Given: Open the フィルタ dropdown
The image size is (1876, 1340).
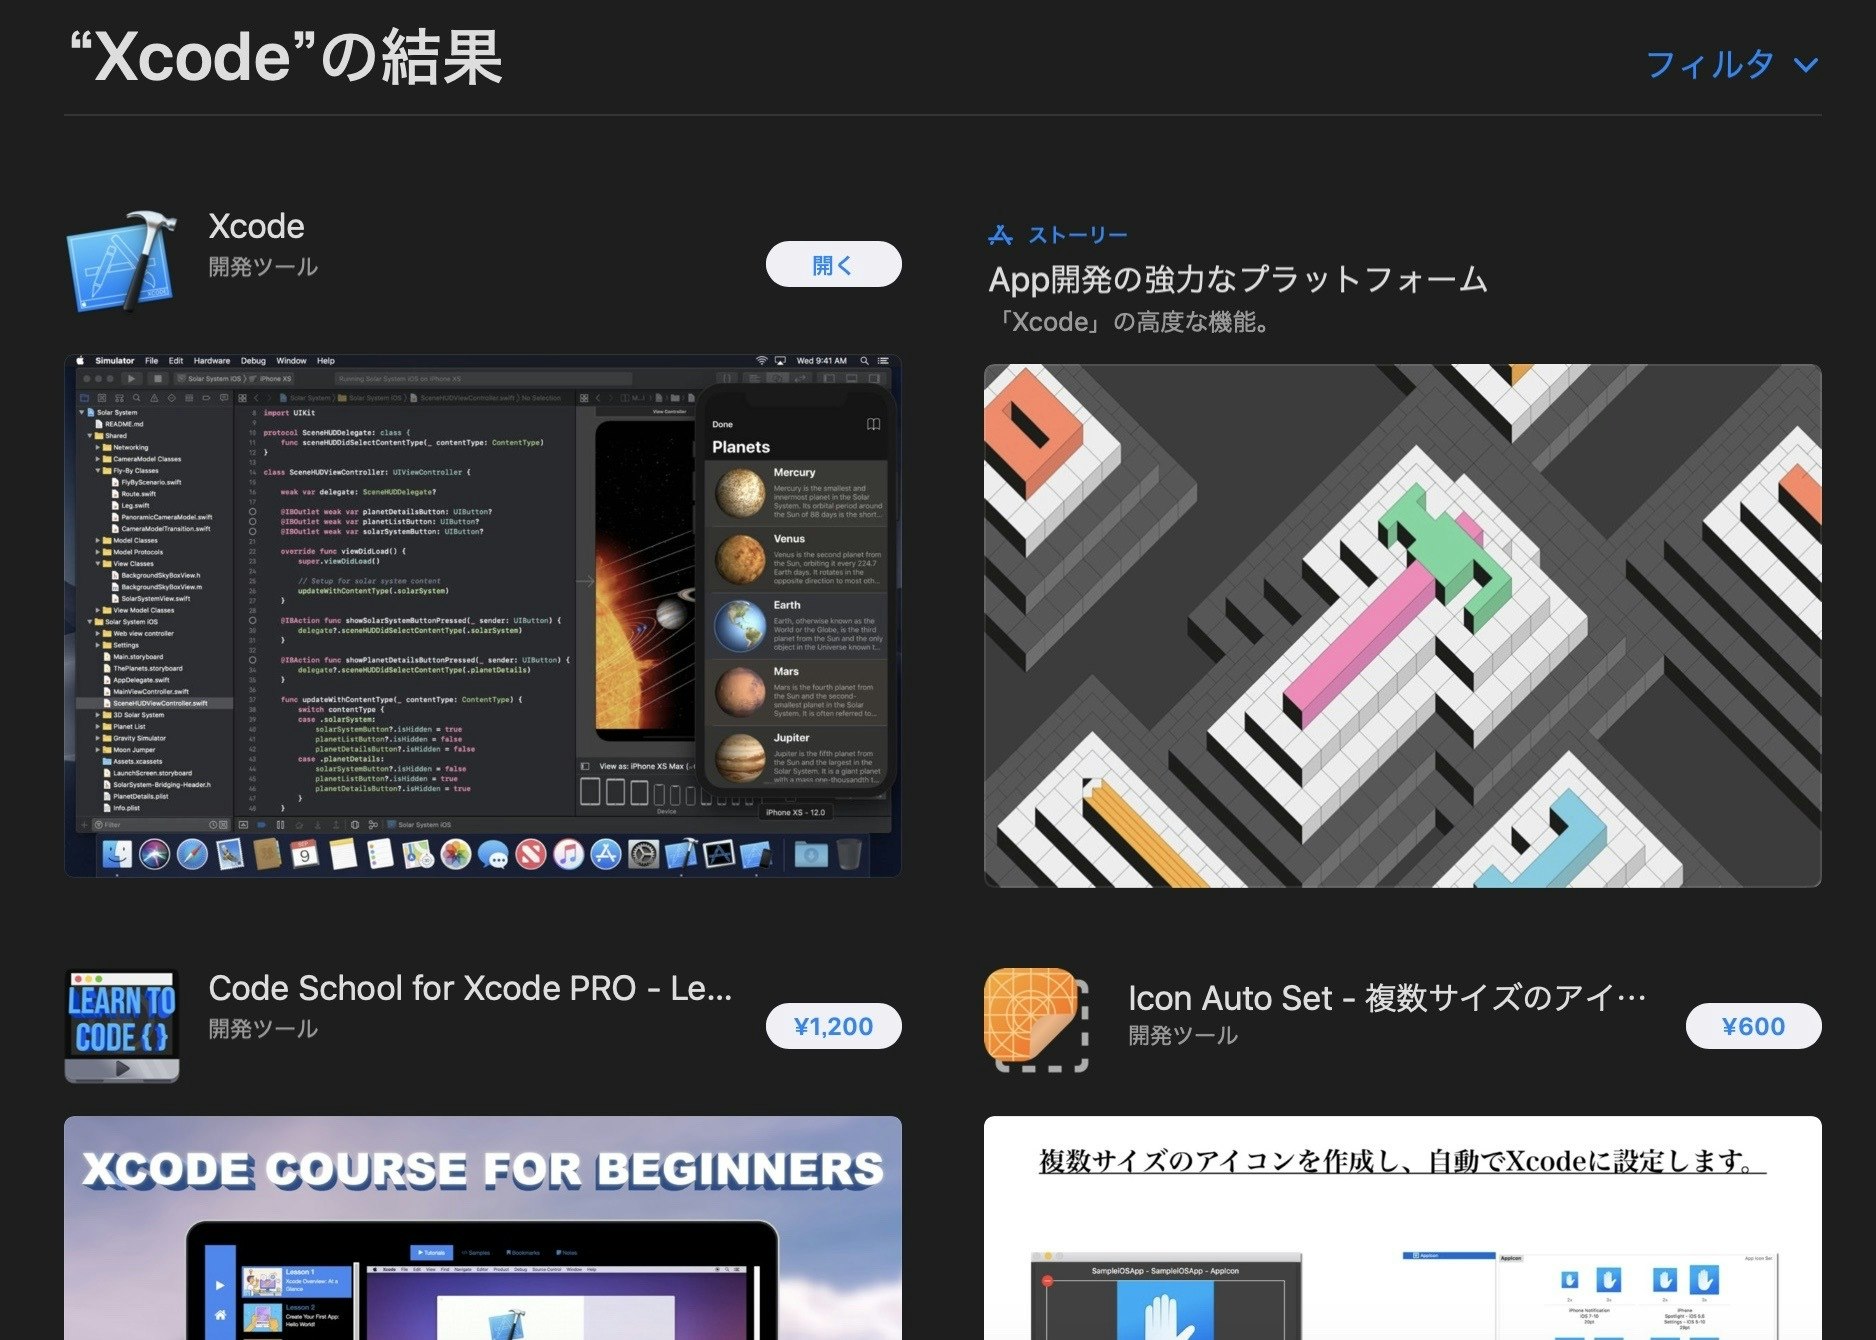Looking at the screenshot, I should [x=1732, y=65].
